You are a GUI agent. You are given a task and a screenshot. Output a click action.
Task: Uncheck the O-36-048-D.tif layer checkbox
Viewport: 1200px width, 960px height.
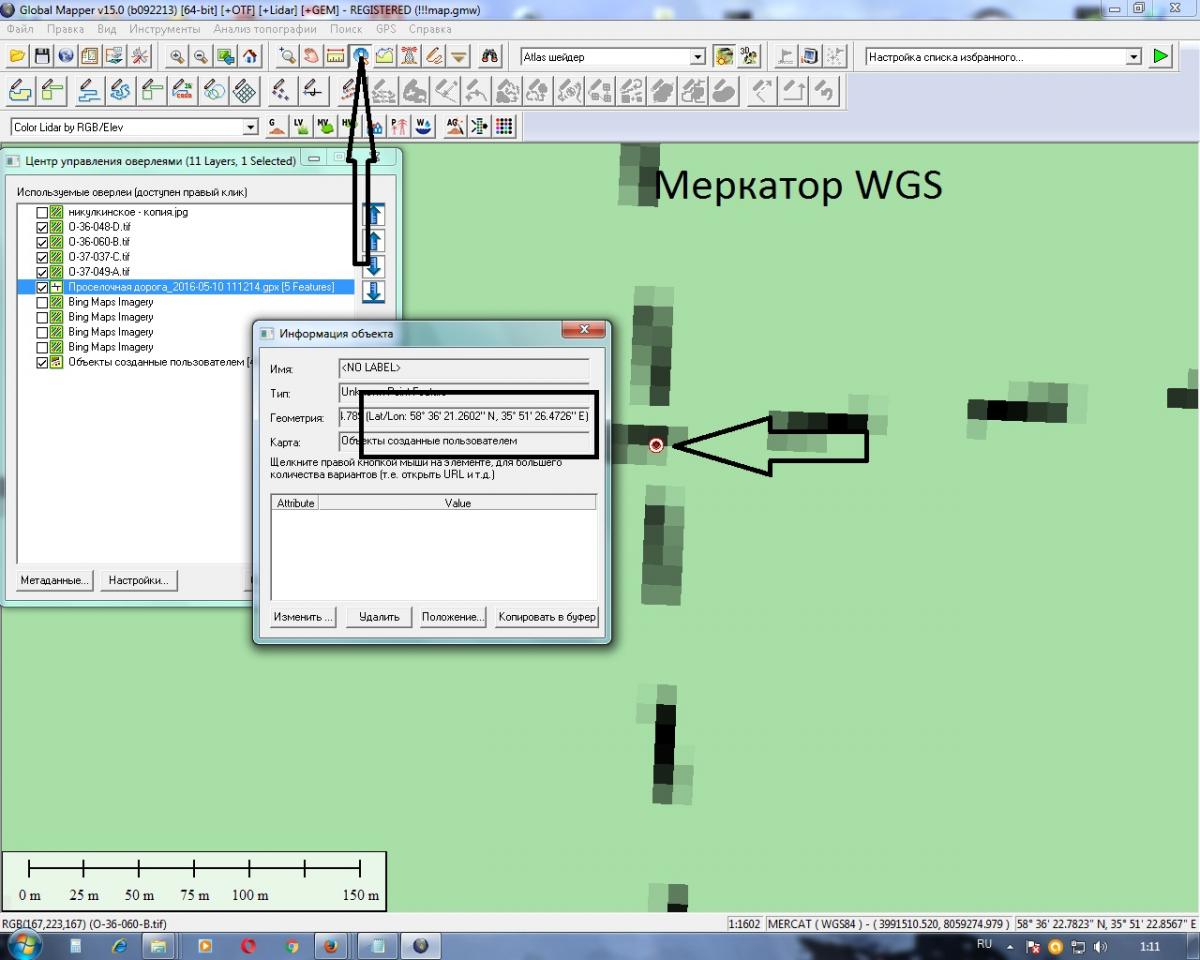[x=41, y=228]
